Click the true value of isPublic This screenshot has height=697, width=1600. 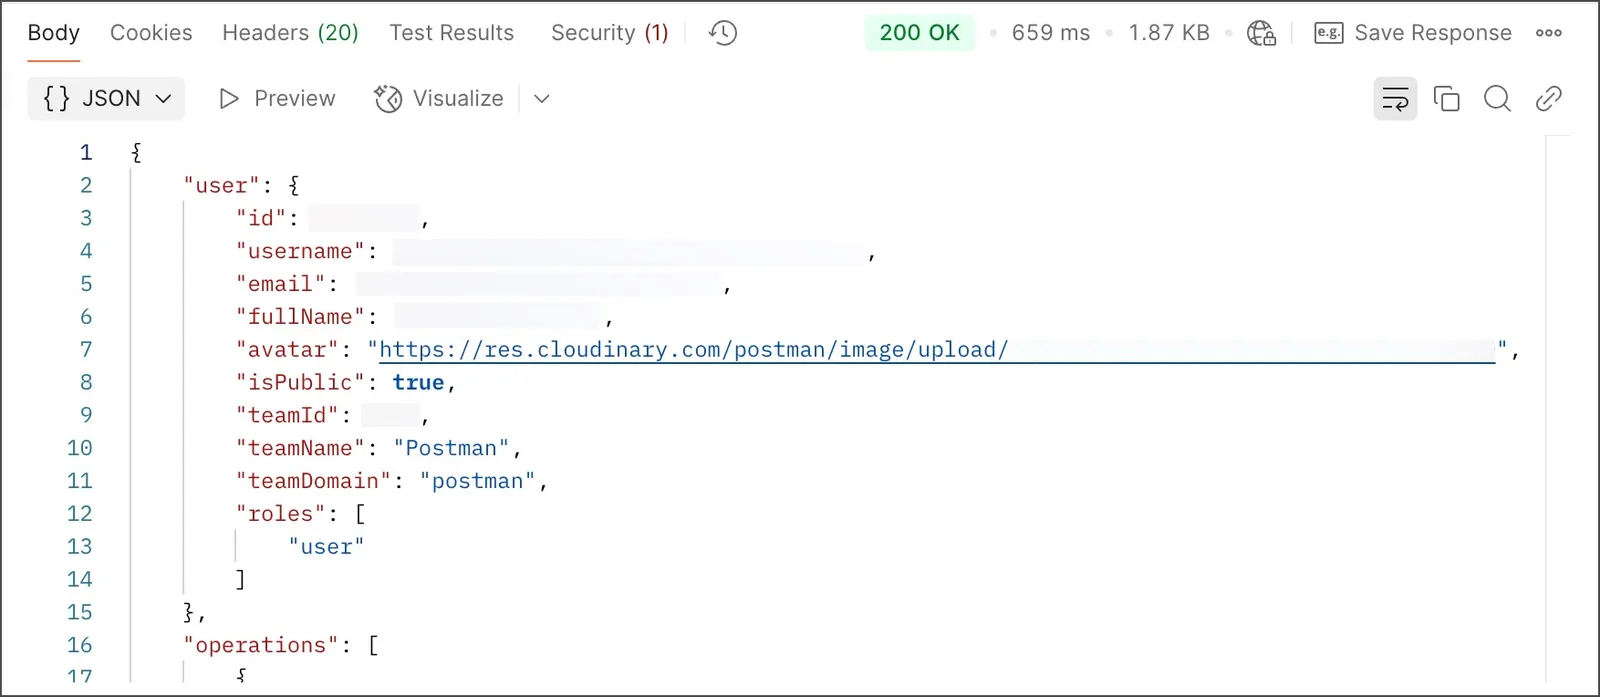click(418, 382)
